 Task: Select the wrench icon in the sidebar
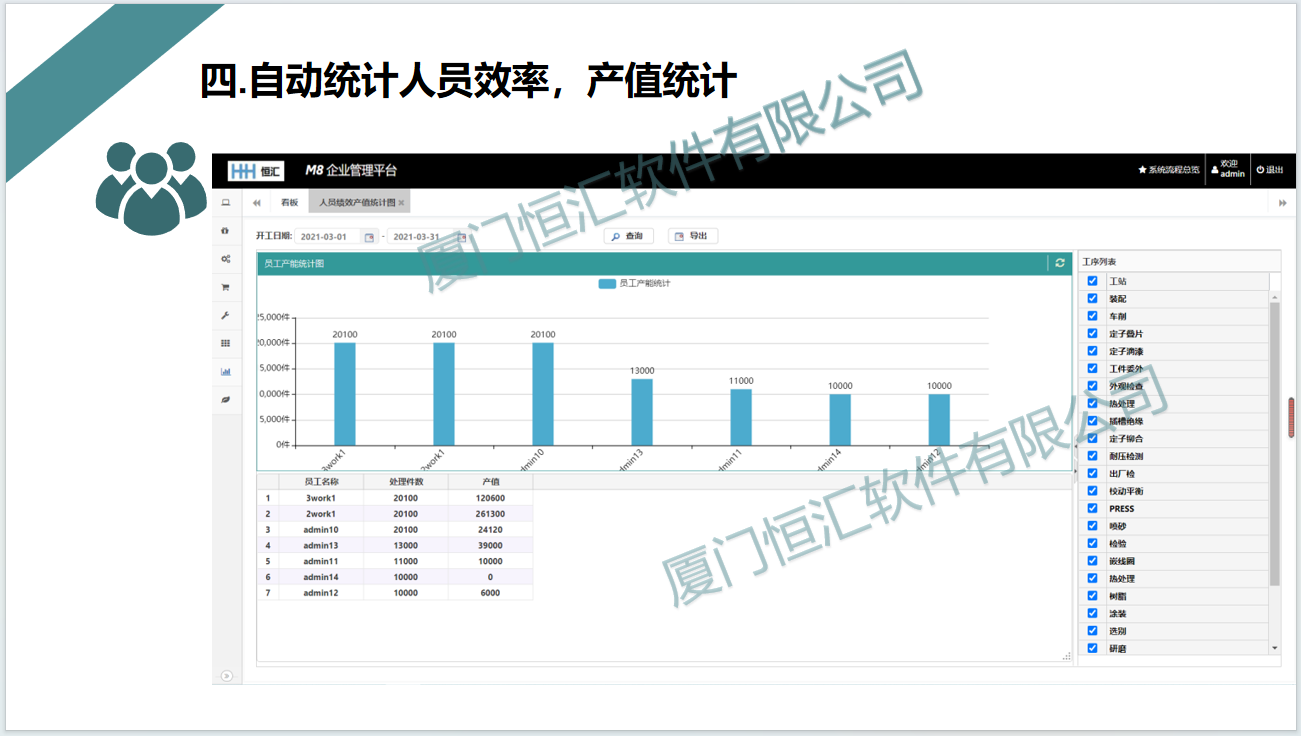[x=226, y=315]
